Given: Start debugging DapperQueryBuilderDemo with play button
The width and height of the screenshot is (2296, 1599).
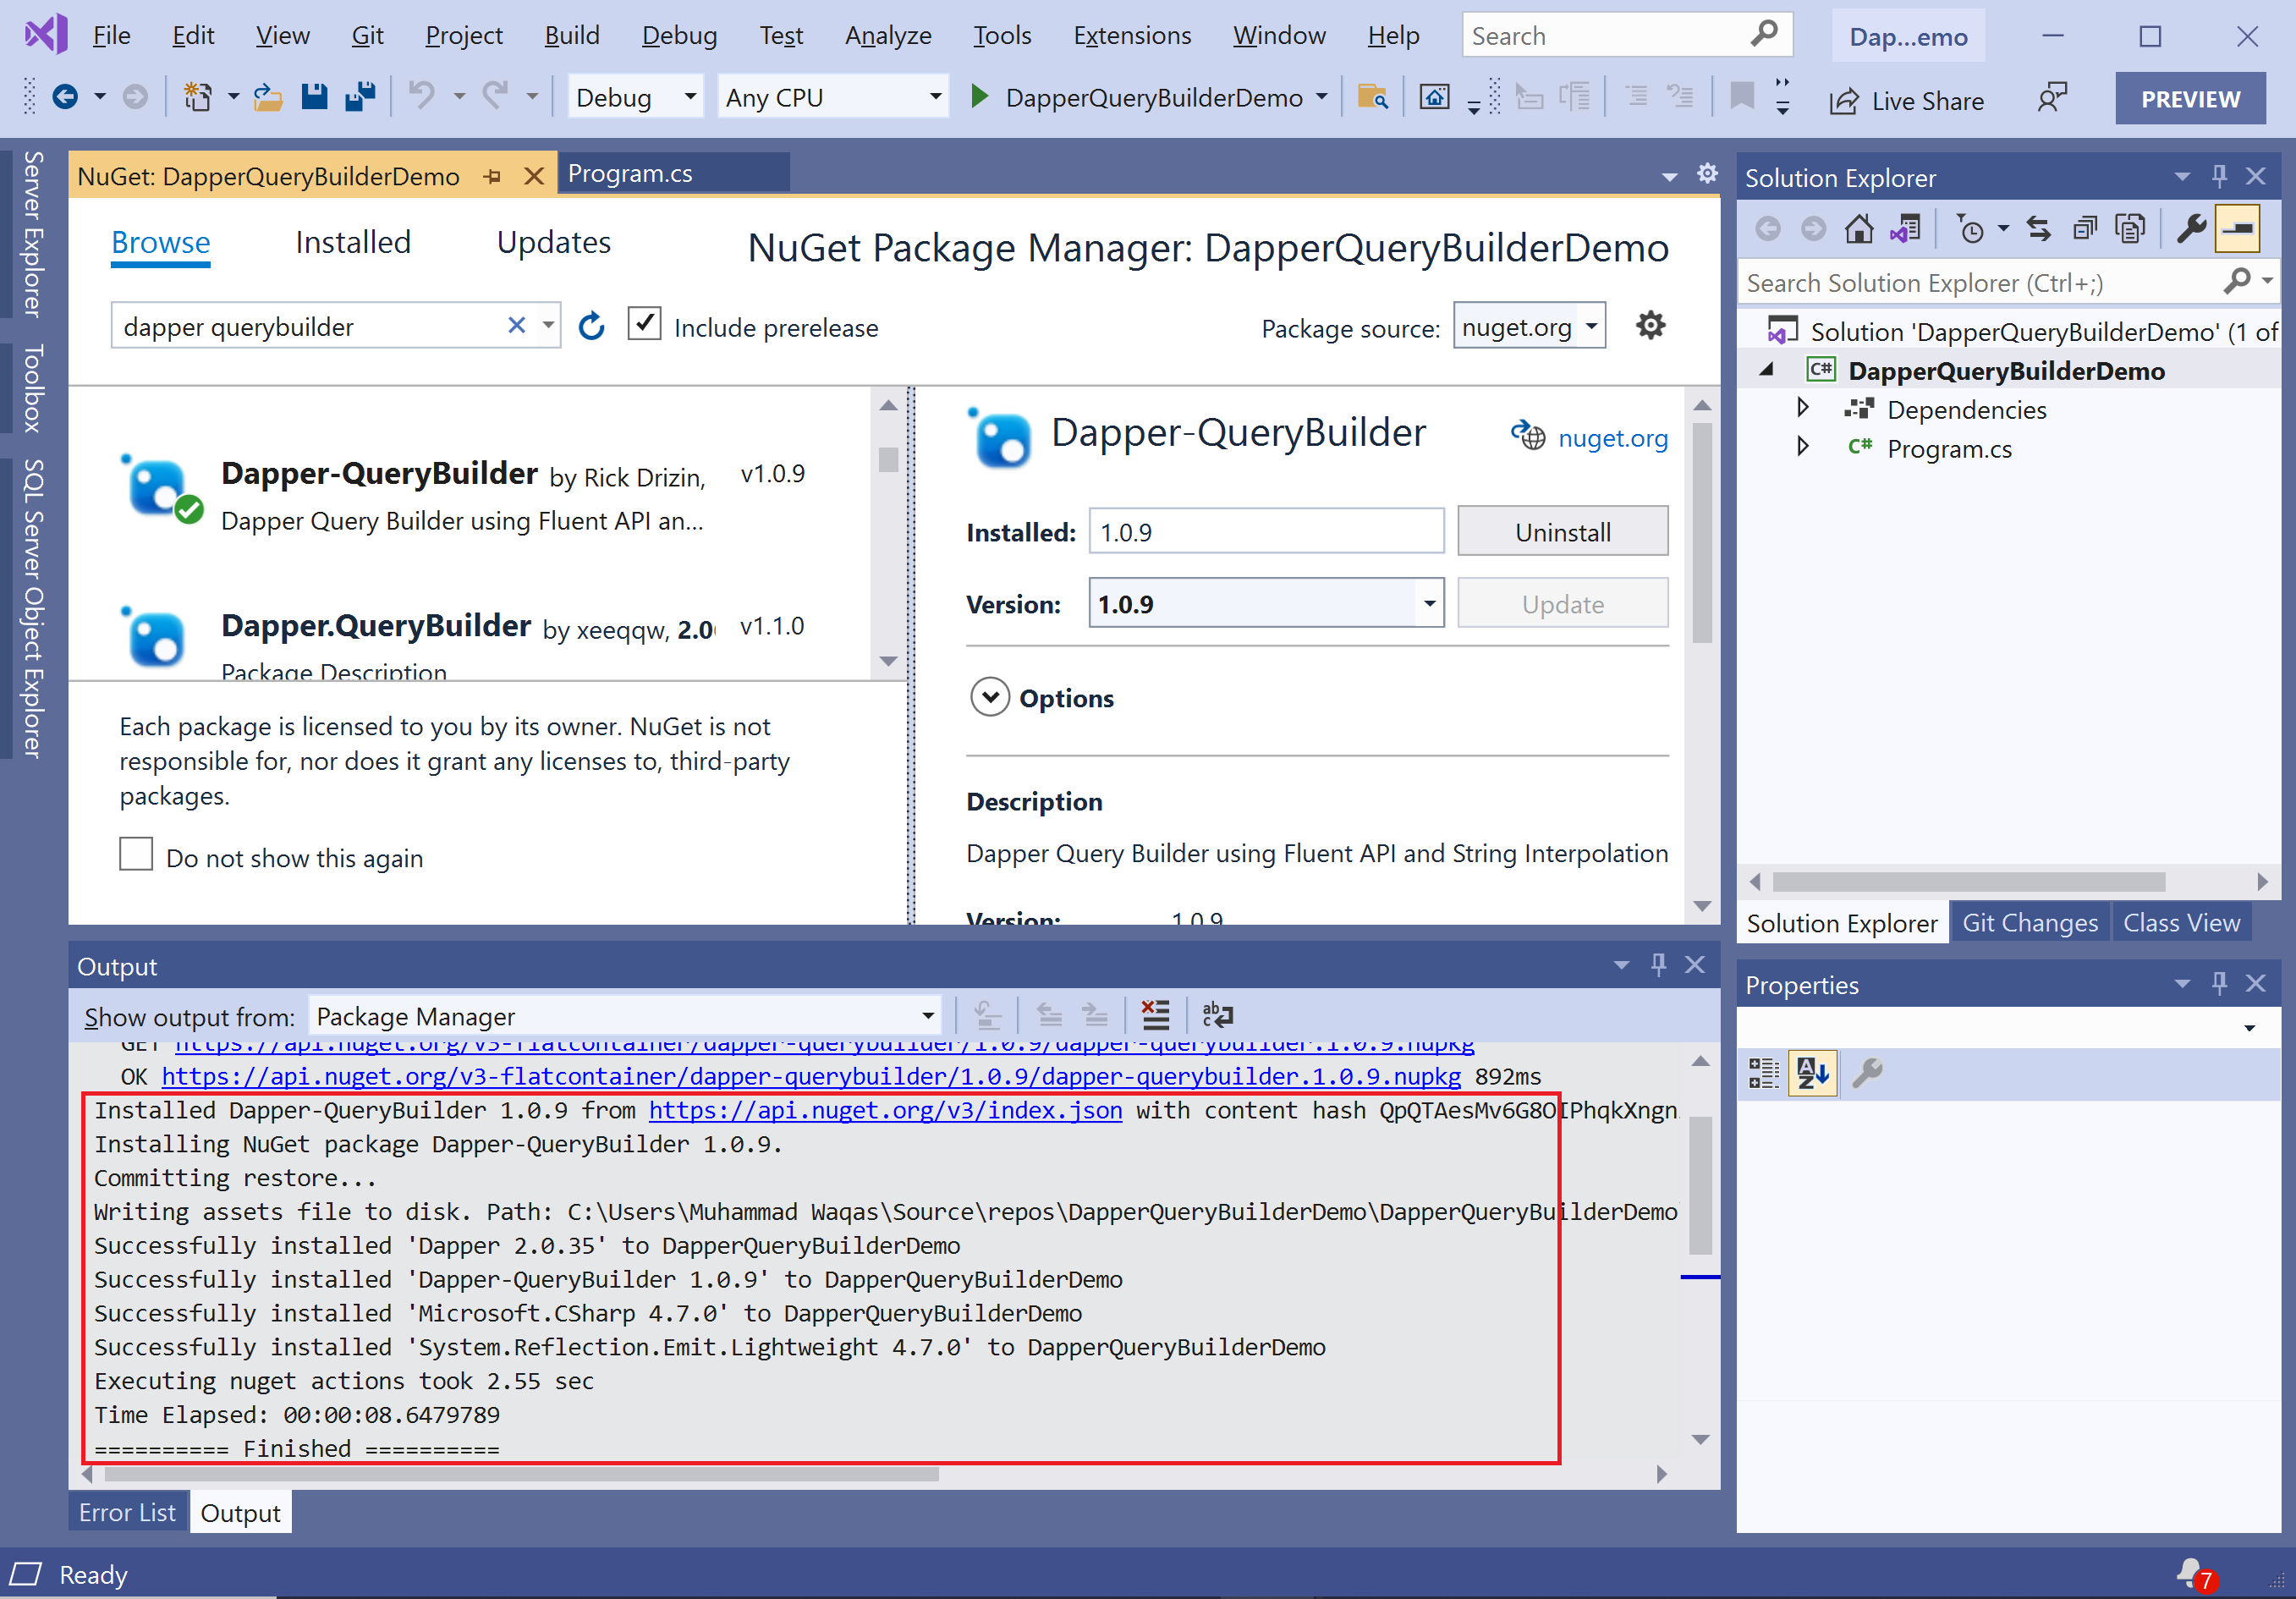Looking at the screenshot, I should tap(980, 97).
